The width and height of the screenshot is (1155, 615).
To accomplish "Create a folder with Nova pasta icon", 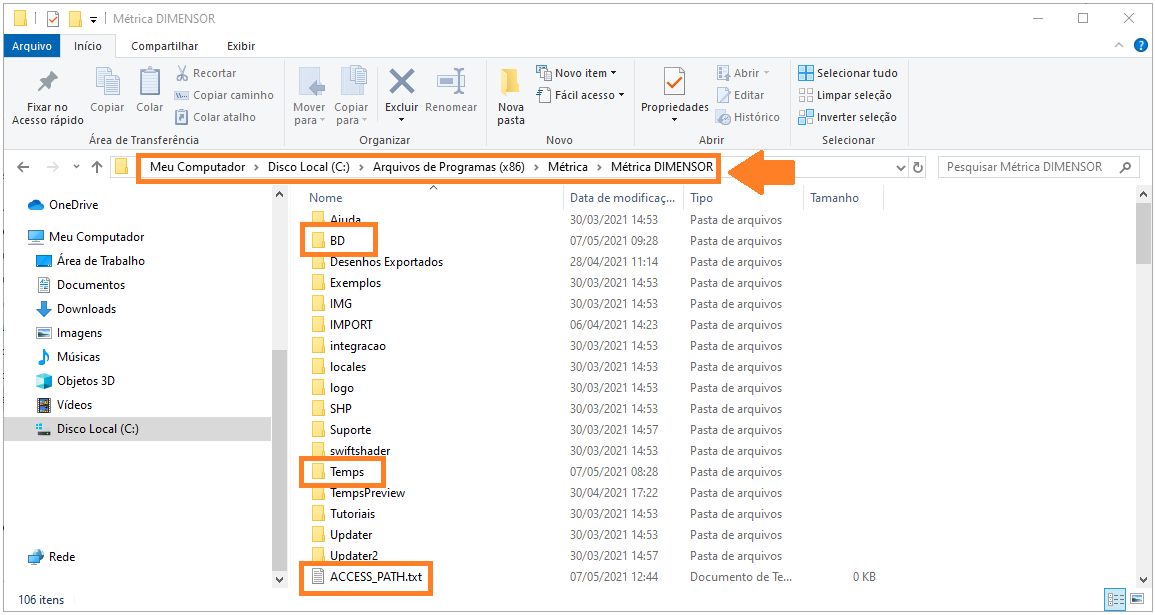I will [511, 84].
